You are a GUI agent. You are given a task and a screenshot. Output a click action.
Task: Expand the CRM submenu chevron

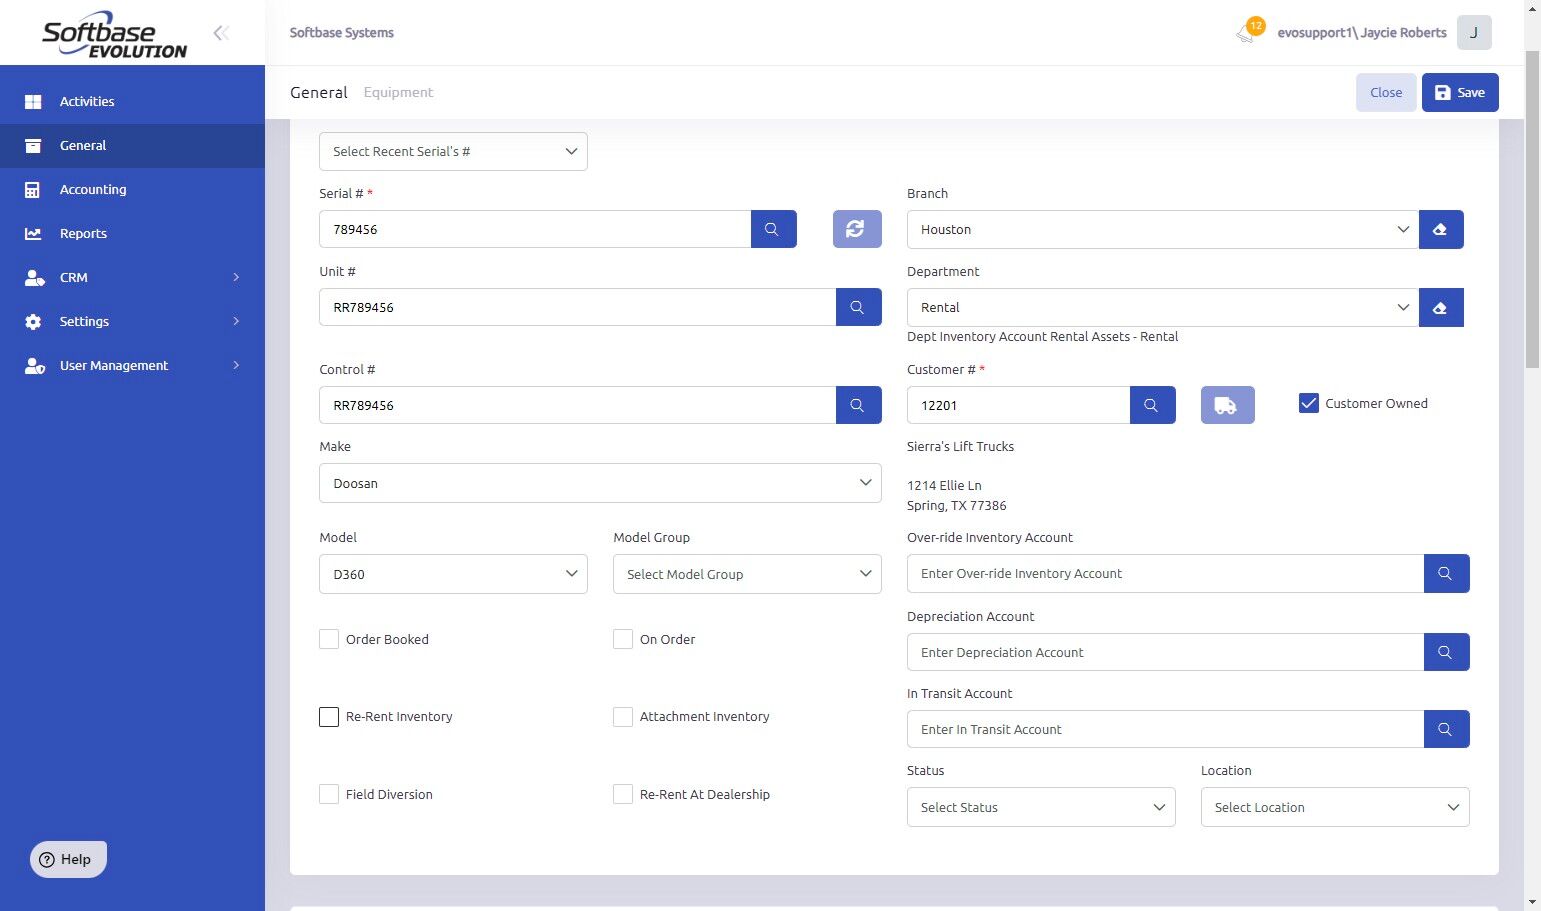236,277
